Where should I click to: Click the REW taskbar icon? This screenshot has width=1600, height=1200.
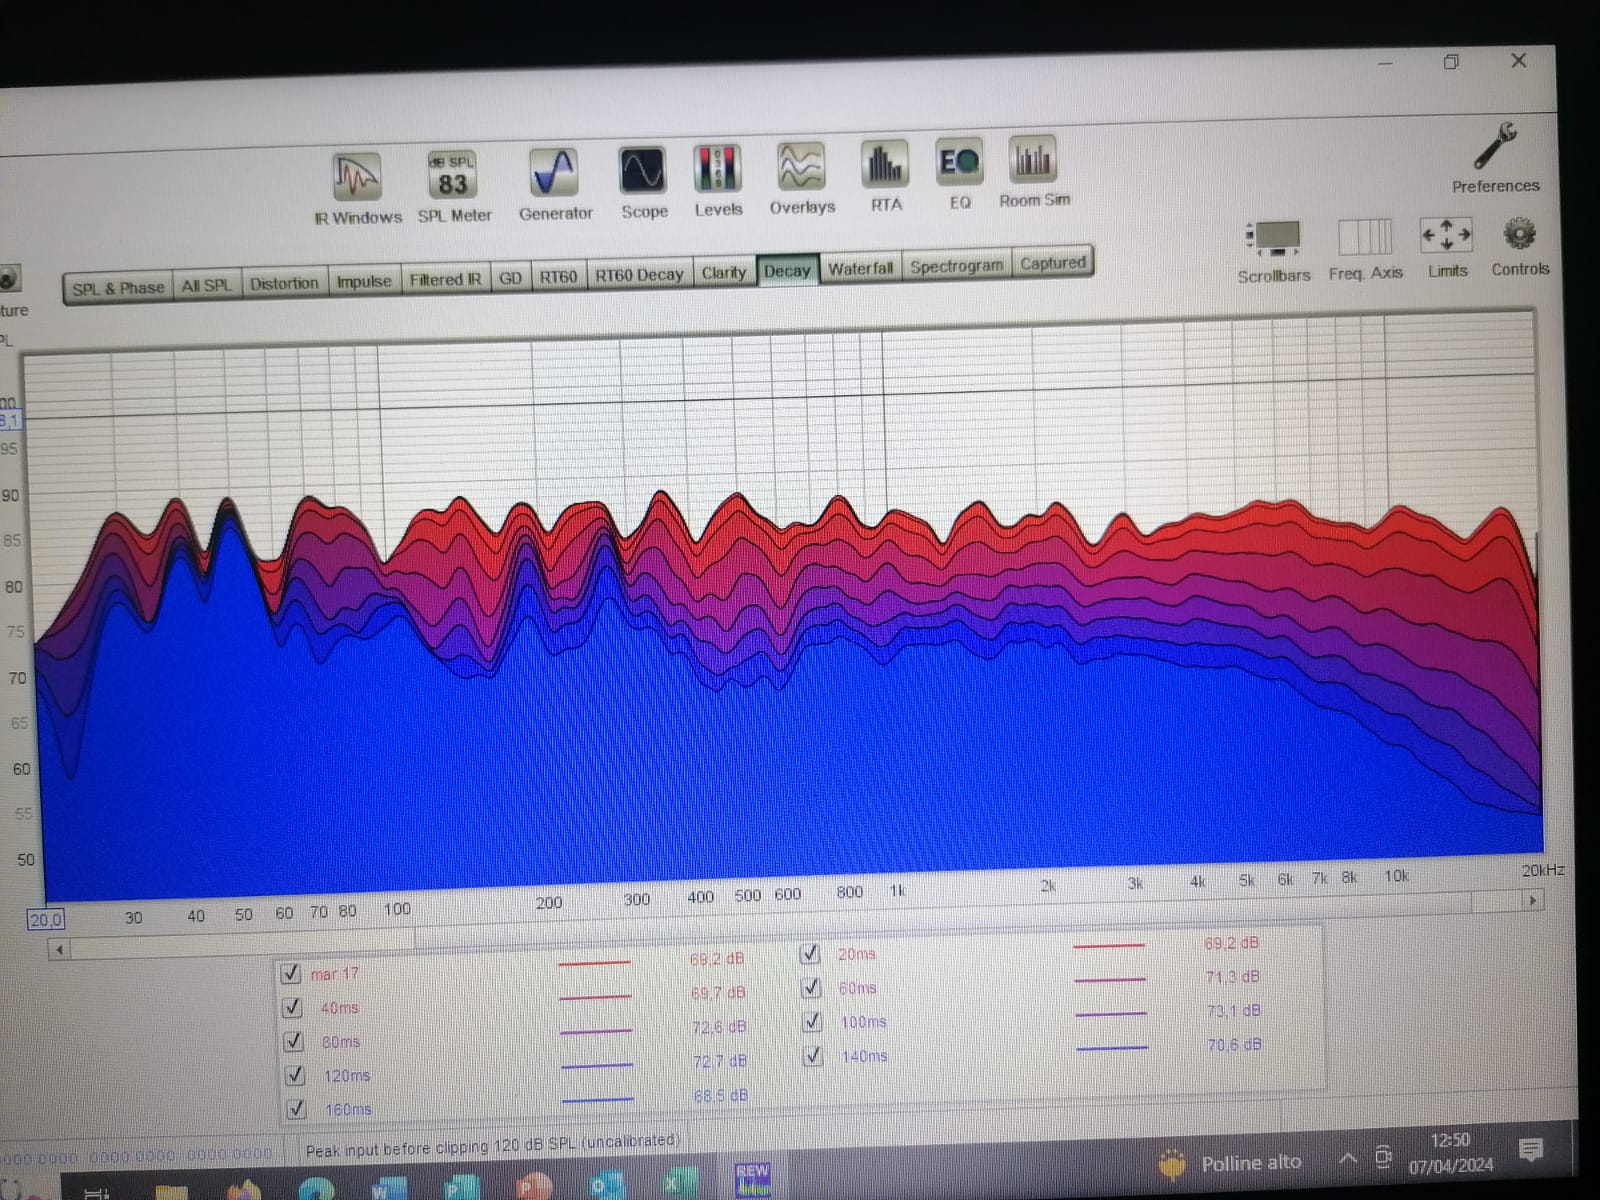point(752,1180)
